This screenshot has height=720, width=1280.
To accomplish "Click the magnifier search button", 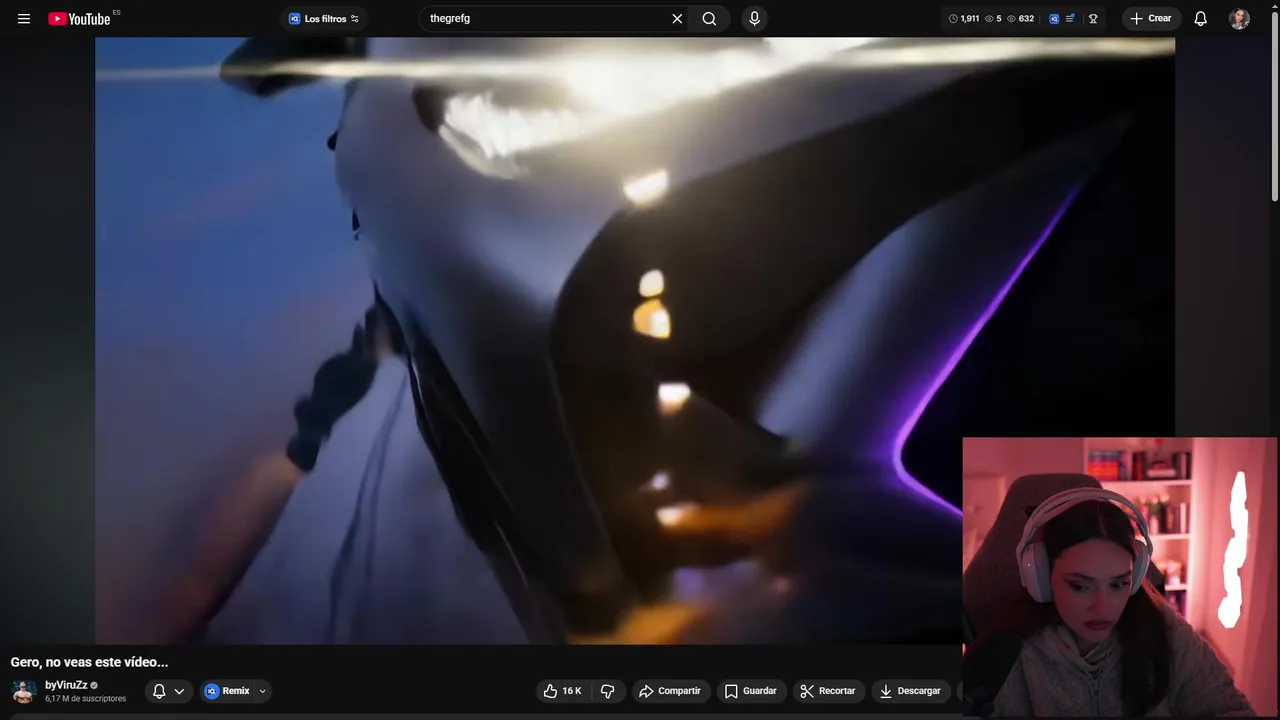I will click(x=709, y=18).
